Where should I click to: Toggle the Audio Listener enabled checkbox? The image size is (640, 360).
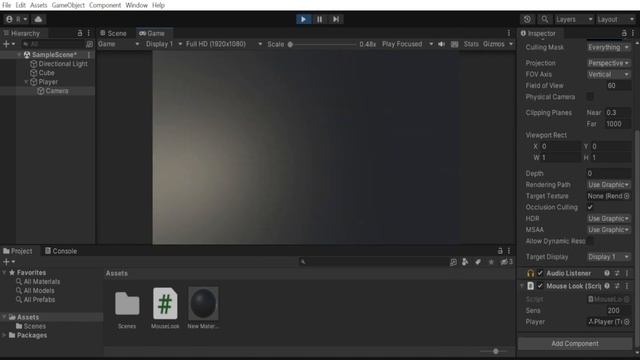(540, 273)
